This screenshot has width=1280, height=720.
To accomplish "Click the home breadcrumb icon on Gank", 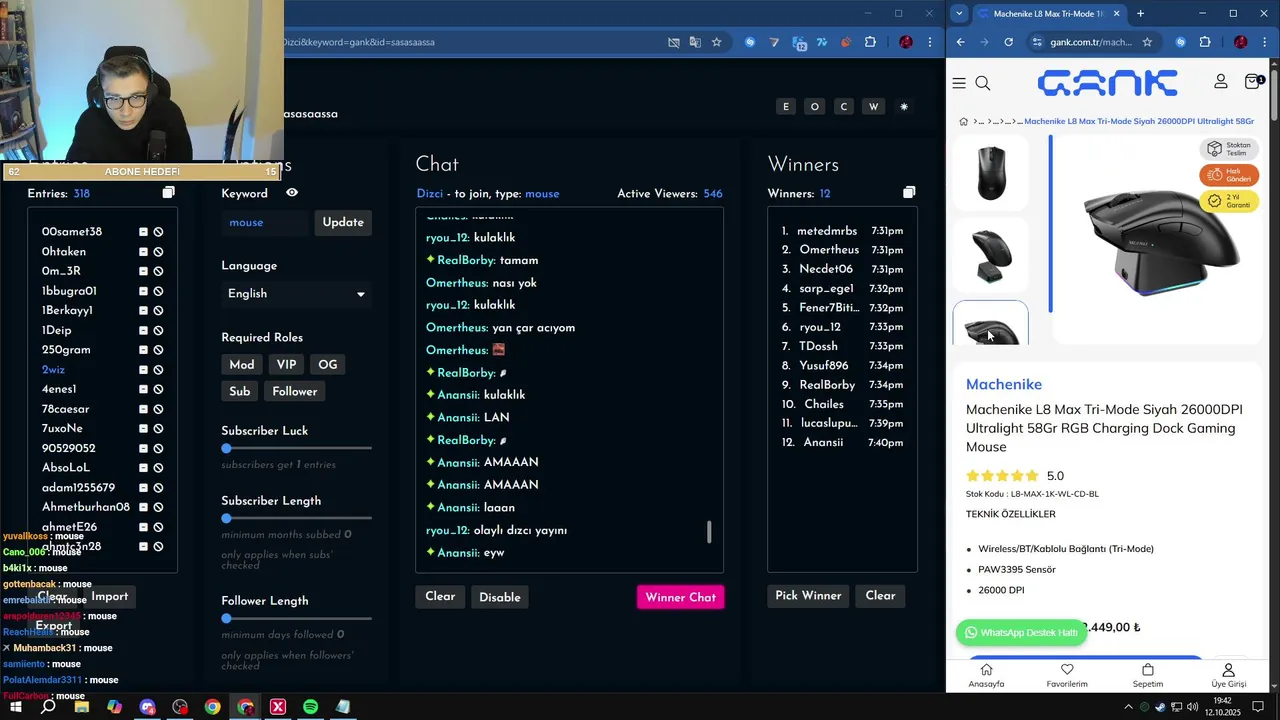I will [x=964, y=121].
